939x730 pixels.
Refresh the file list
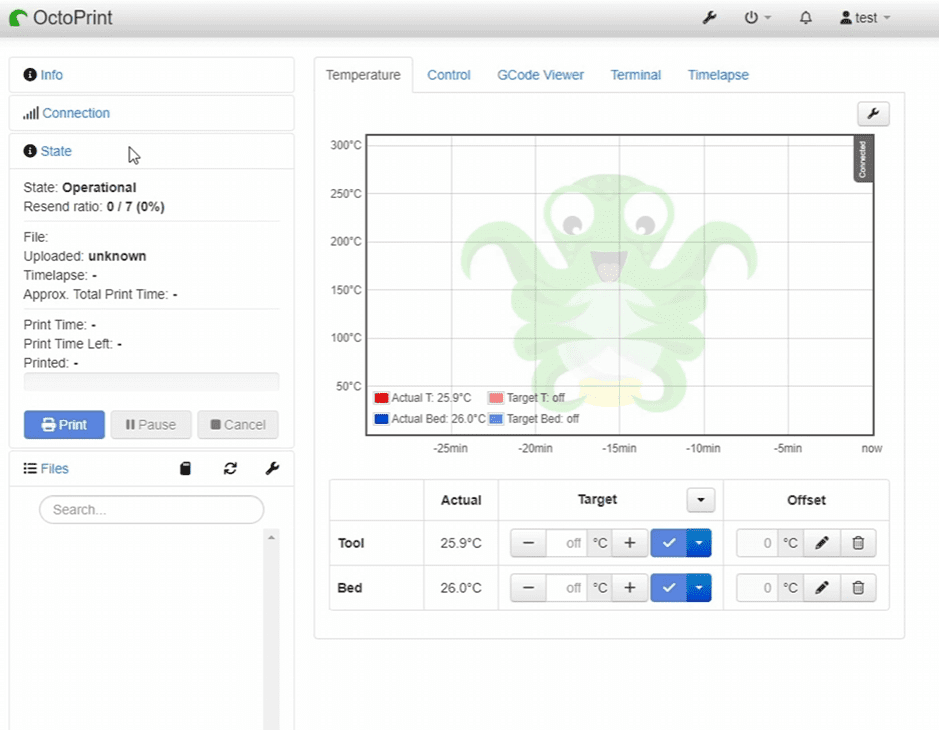click(x=230, y=468)
